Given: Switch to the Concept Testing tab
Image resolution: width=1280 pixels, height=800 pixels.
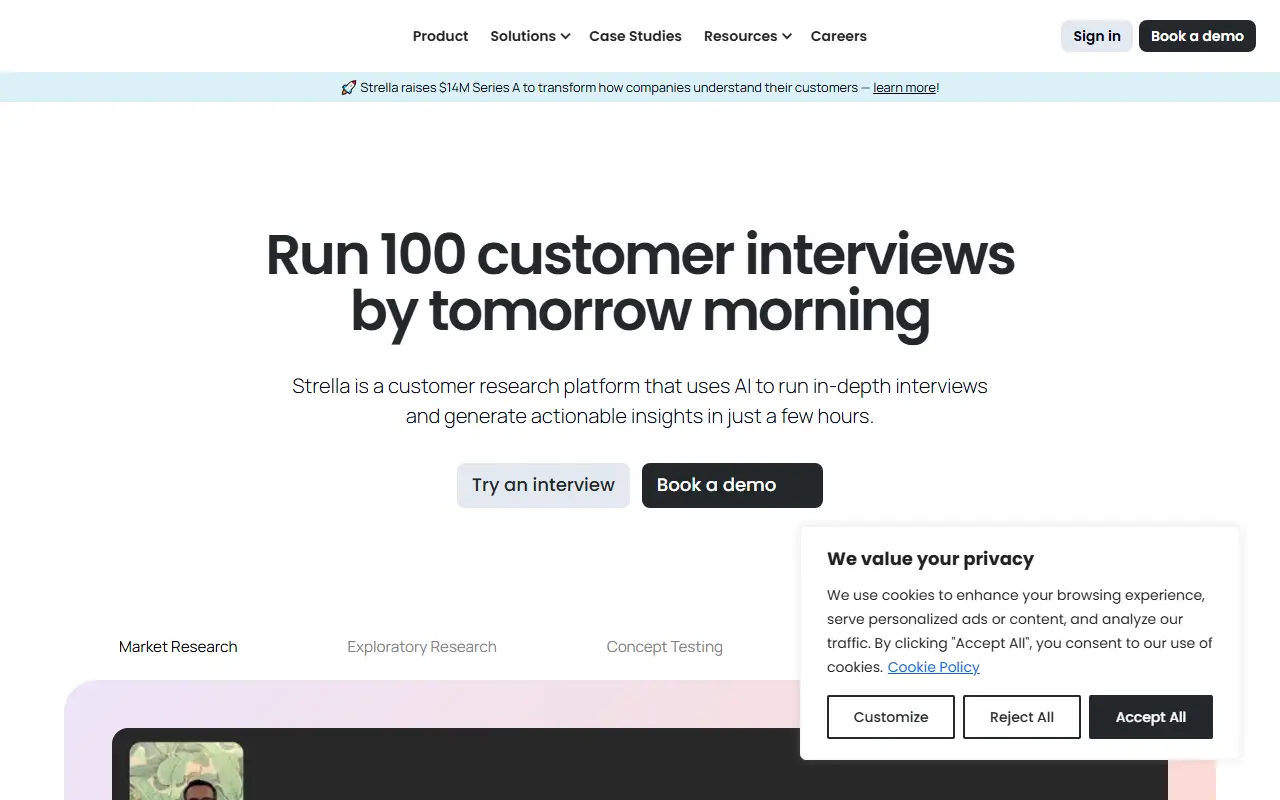Looking at the screenshot, I should [665, 647].
